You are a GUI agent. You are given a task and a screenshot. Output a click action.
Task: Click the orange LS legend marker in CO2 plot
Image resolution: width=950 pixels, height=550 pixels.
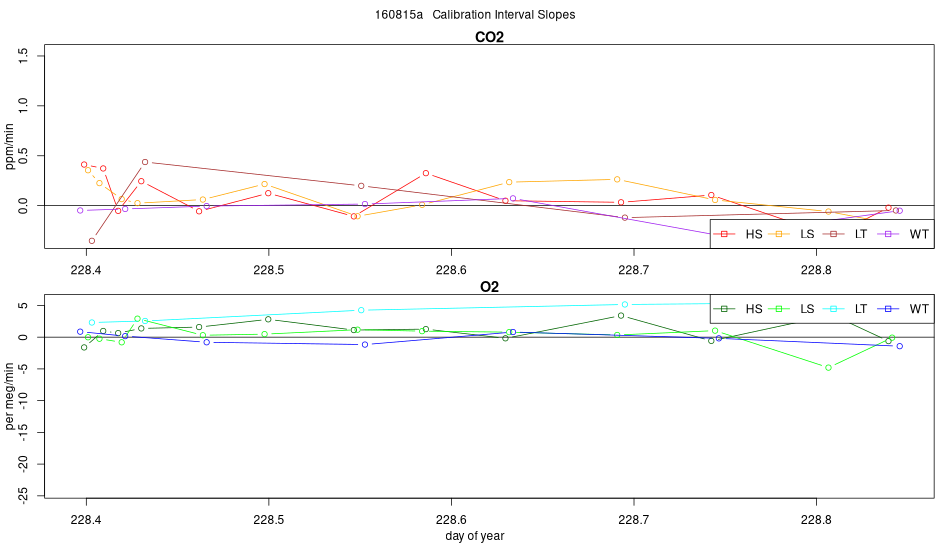[779, 234]
